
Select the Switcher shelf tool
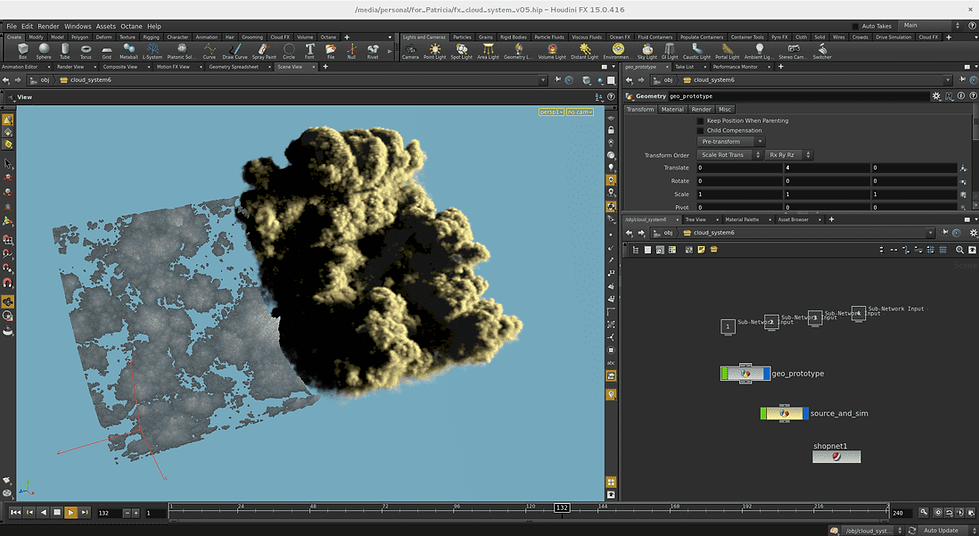[x=822, y=51]
